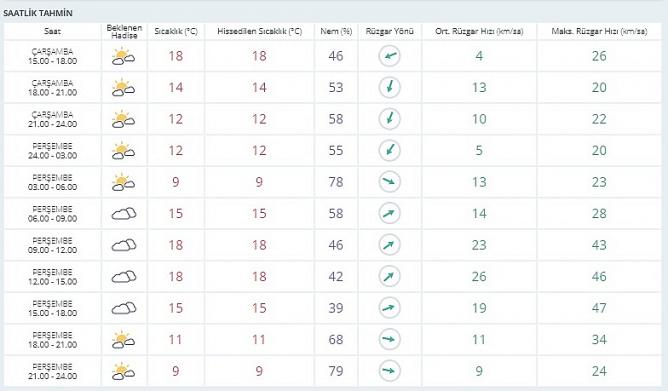Click the Saat column header
Screen dimensions: 668x391
point(52,32)
